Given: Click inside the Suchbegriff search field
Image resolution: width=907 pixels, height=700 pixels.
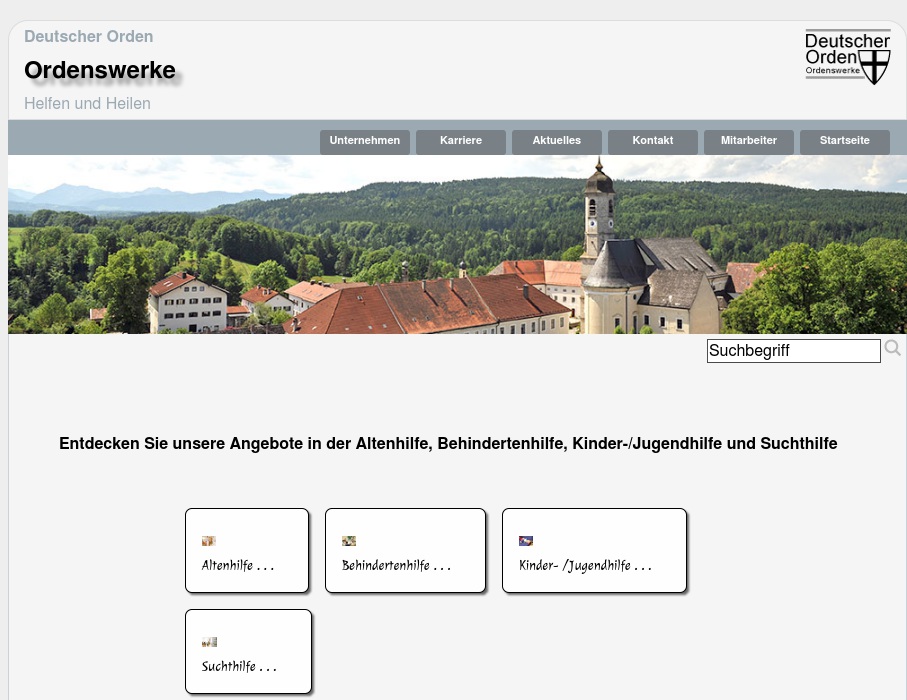Looking at the screenshot, I should tap(793, 351).
